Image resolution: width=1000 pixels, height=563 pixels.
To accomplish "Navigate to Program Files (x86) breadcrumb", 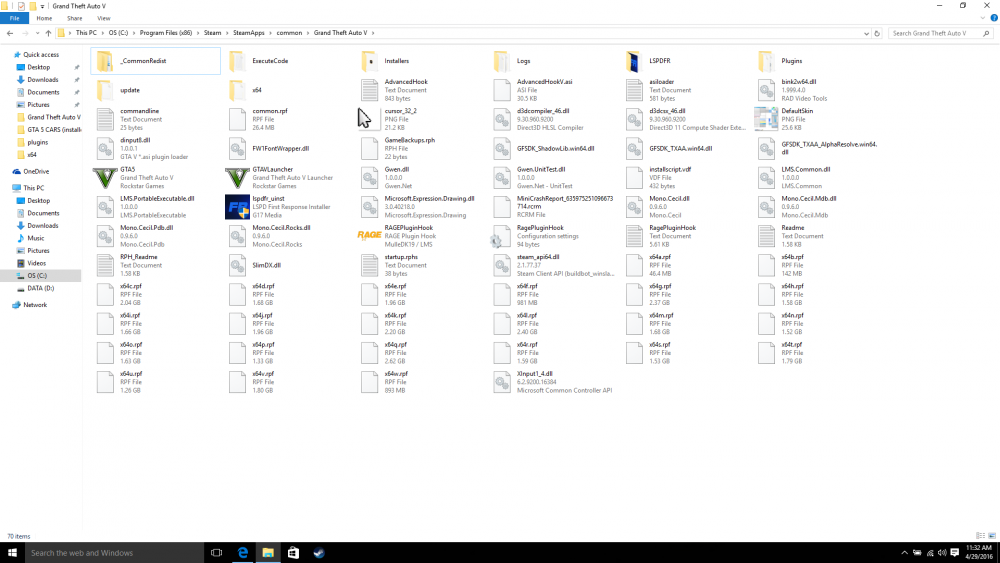I will click(166, 33).
